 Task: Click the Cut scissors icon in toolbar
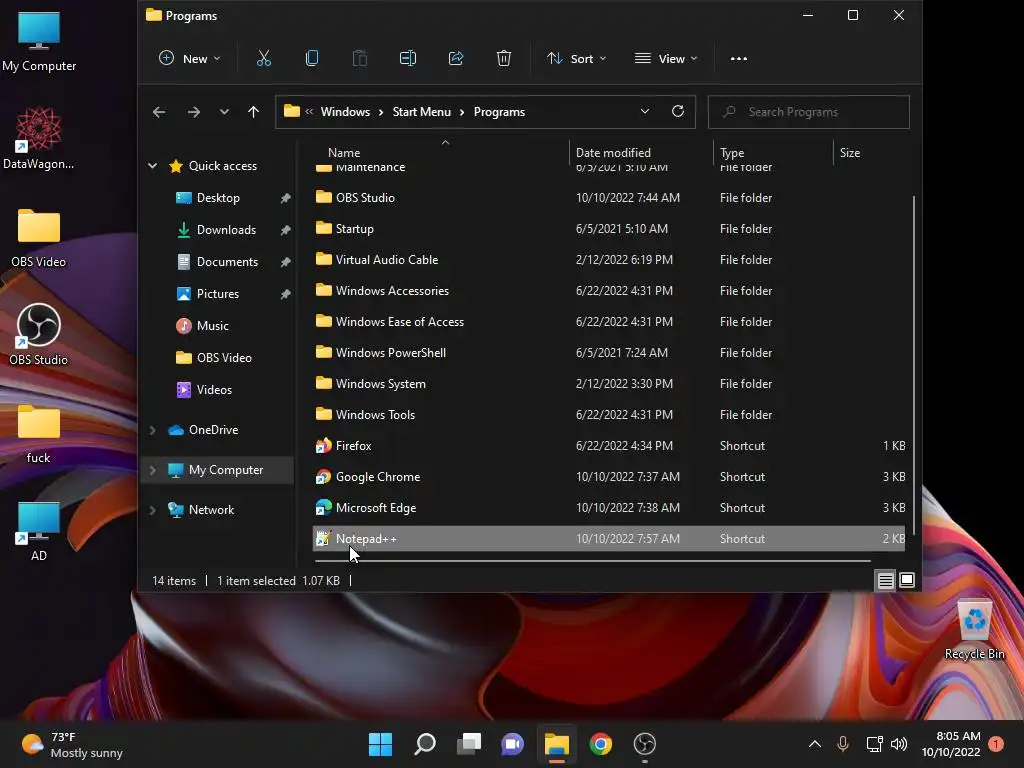(264, 59)
